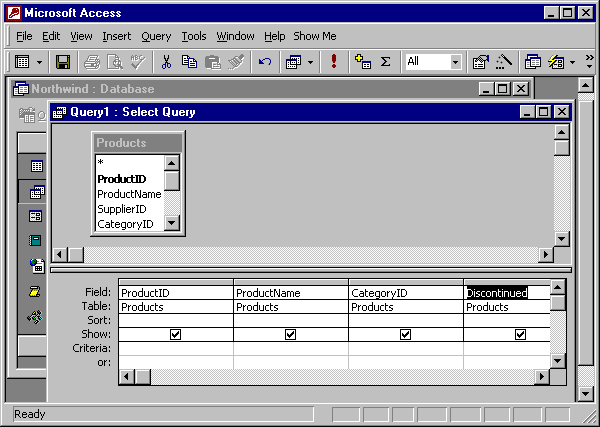Click or row cell under ProductID column
The height and width of the screenshot is (427, 600).
(176, 362)
